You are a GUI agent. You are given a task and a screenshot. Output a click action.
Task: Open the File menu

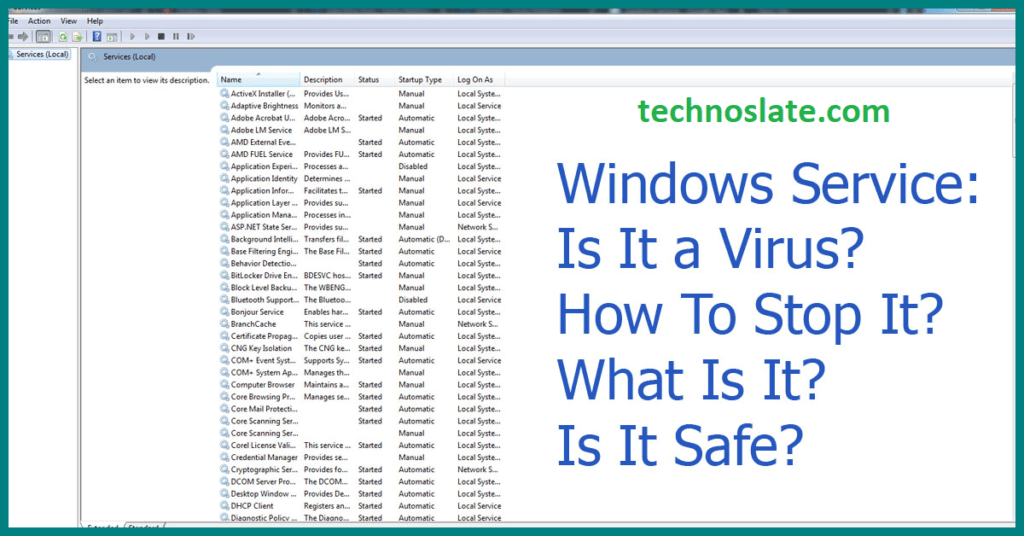click(x=13, y=21)
